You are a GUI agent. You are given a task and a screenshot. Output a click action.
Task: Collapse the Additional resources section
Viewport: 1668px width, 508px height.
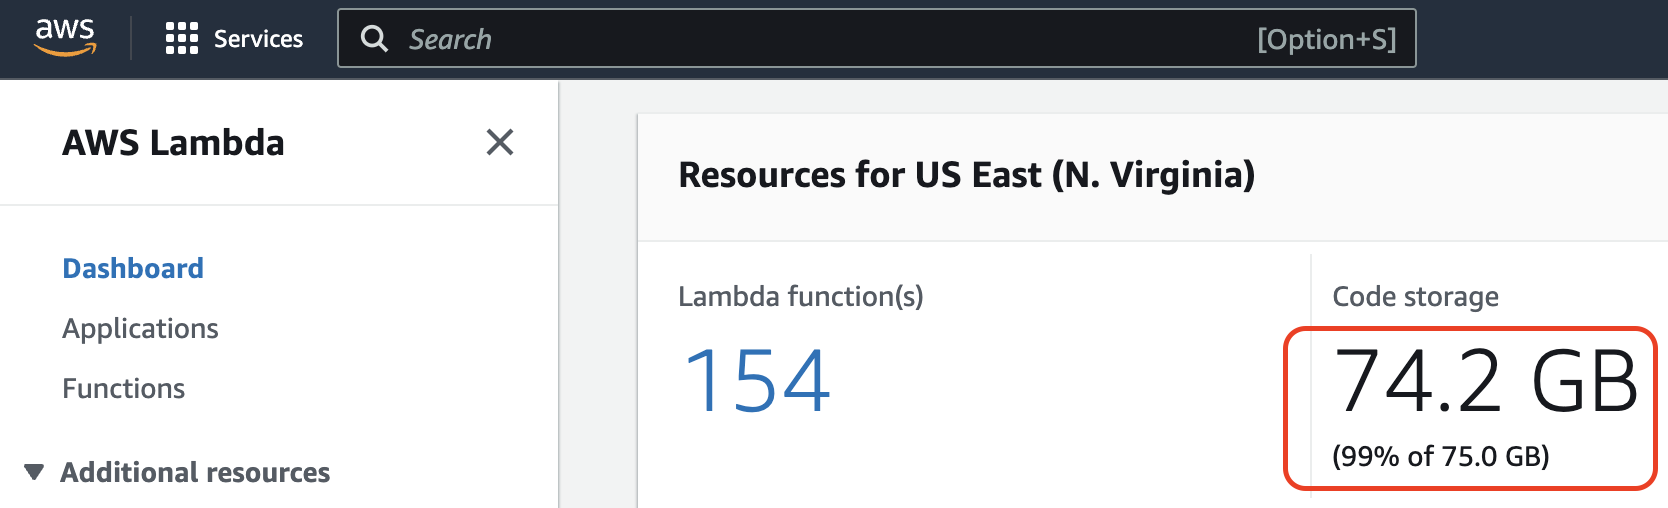tap(34, 472)
